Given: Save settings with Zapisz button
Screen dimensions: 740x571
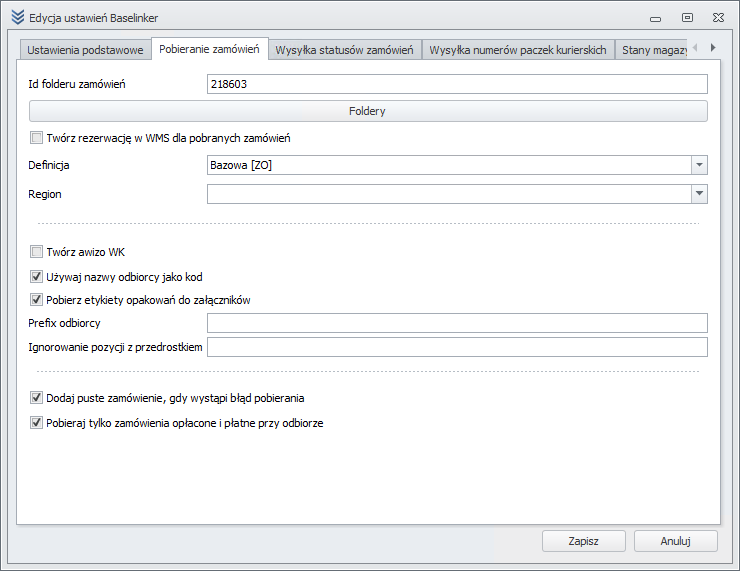Looking at the screenshot, I should (584, 541).
